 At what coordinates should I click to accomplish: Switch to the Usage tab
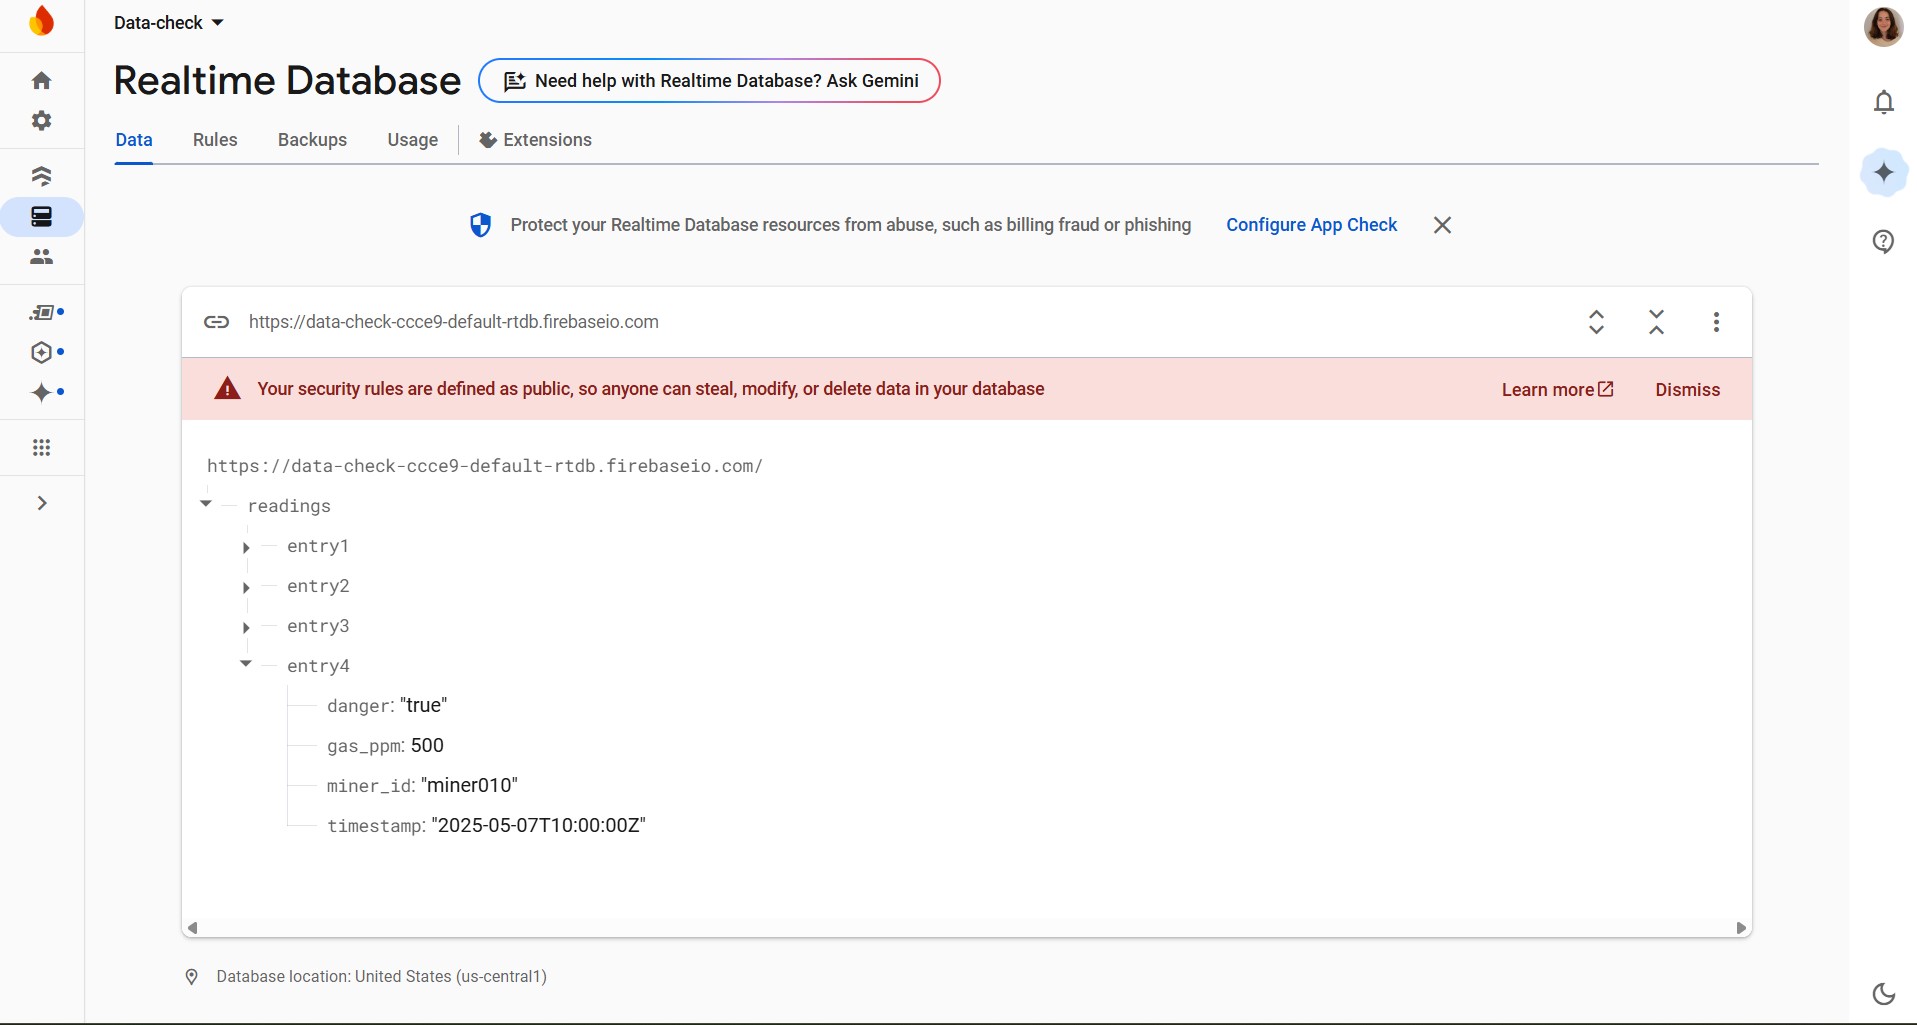pyautogui.click(x=413, y=140)
